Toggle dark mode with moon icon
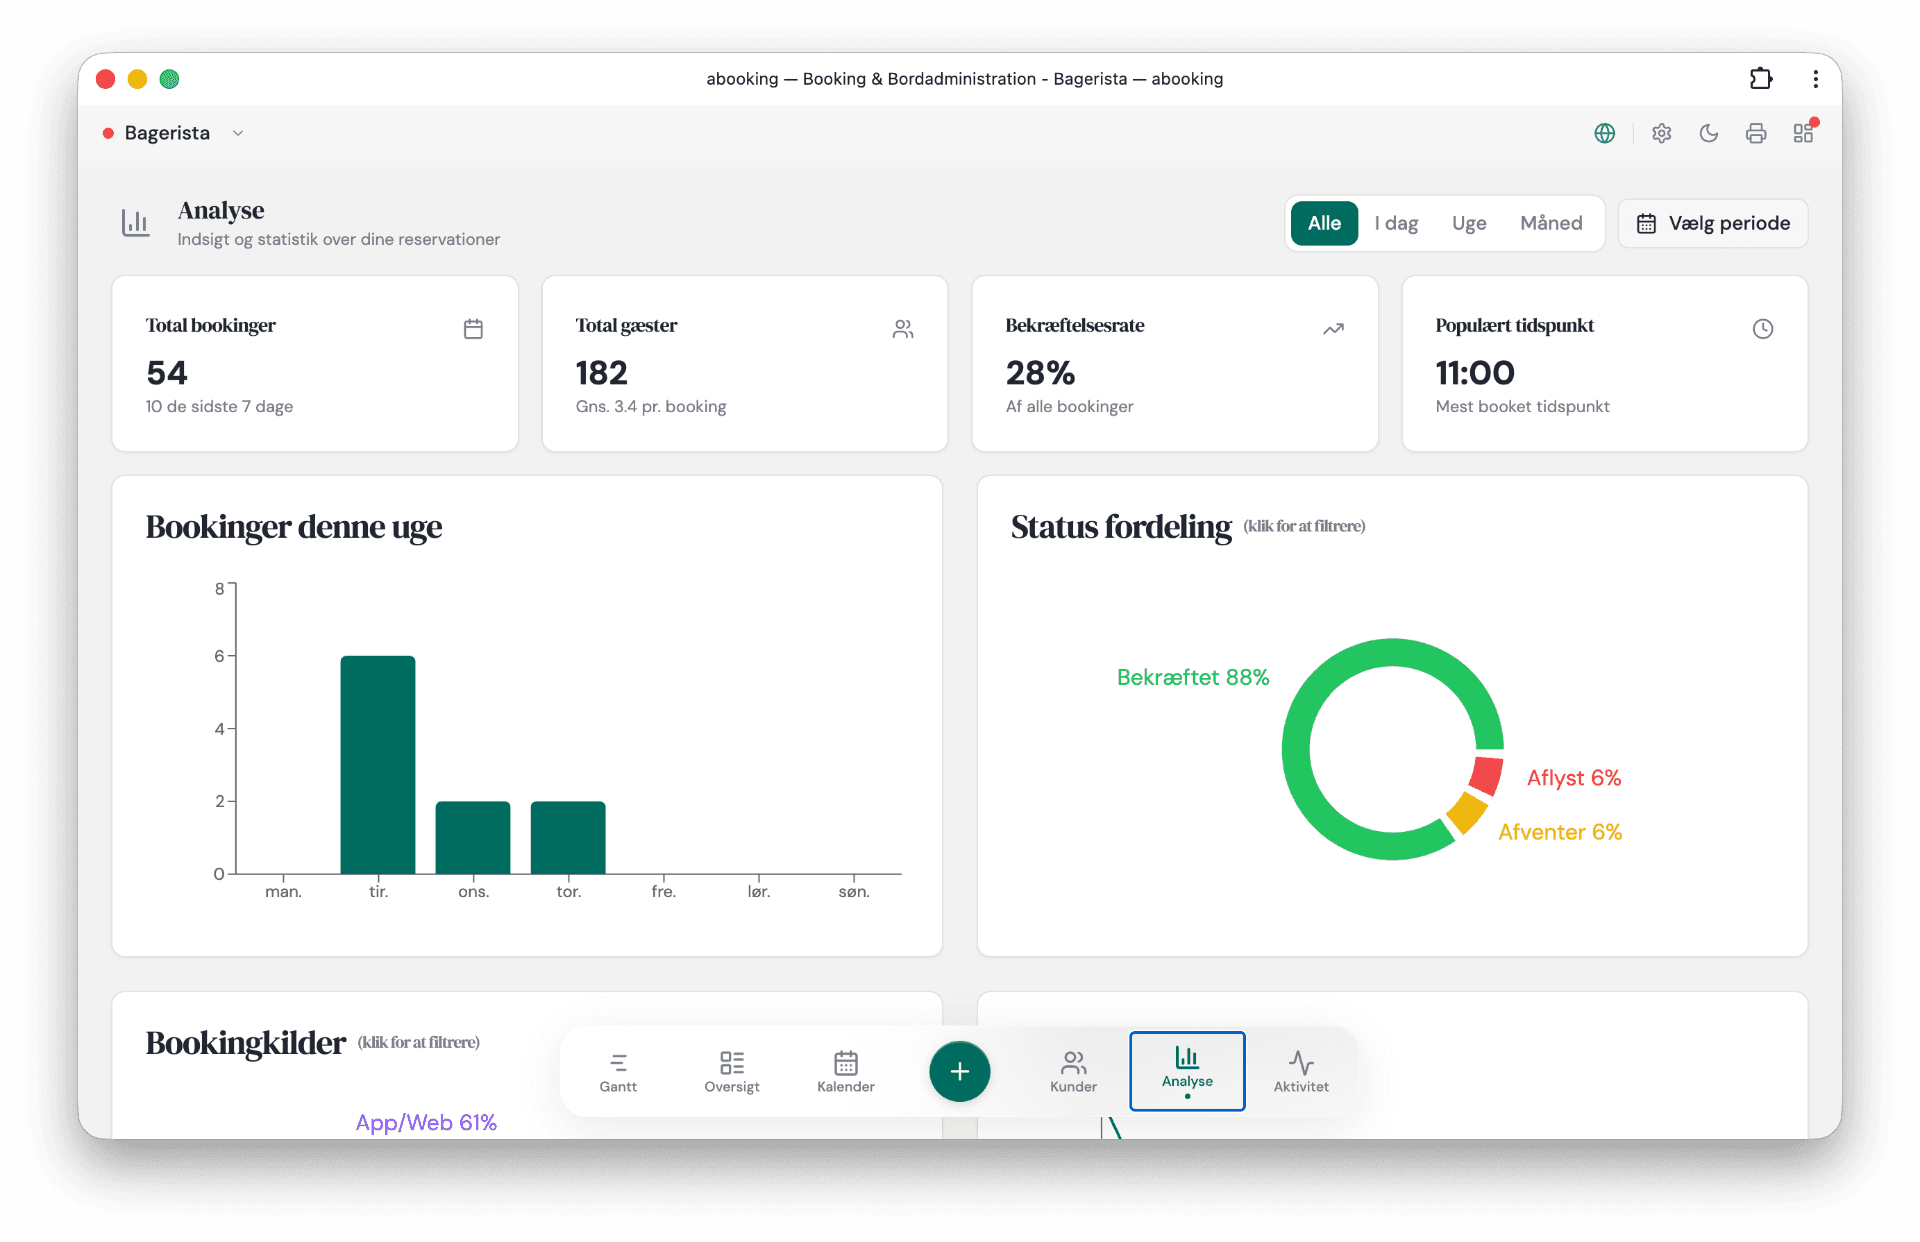 coord(1709,133)
